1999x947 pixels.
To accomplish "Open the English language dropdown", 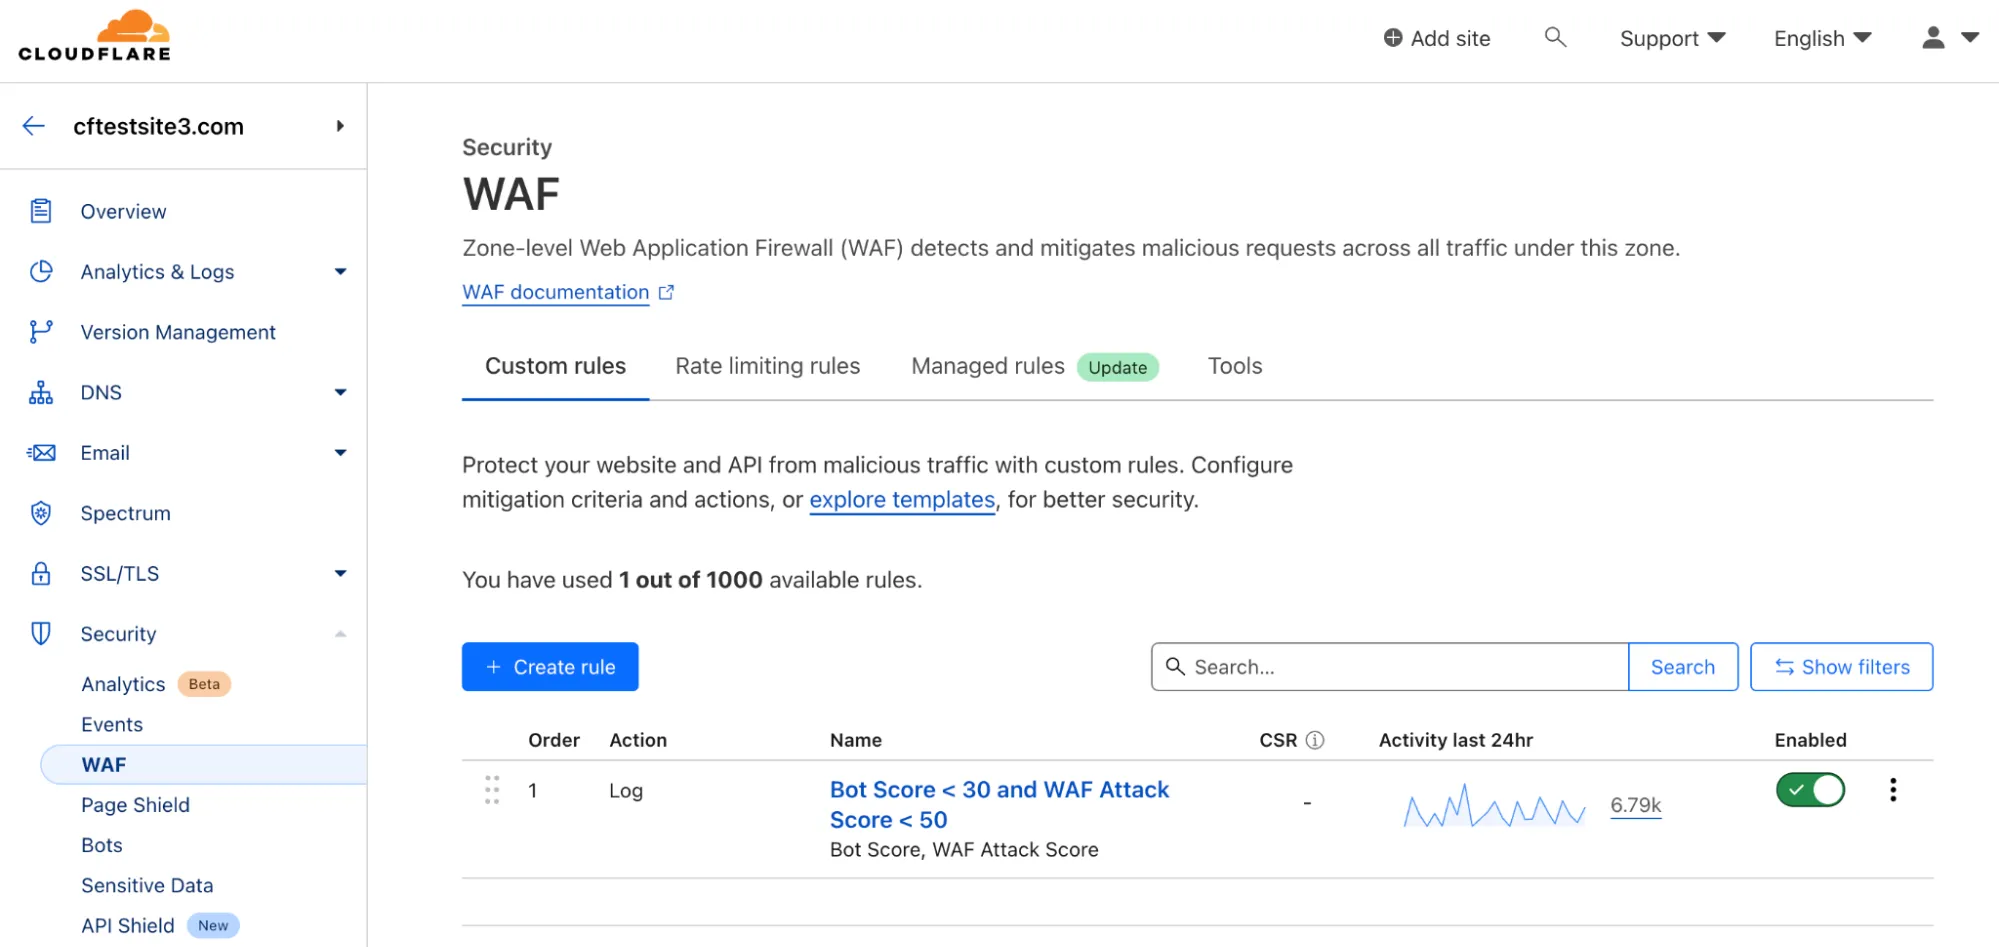I will pos(1821,38).
